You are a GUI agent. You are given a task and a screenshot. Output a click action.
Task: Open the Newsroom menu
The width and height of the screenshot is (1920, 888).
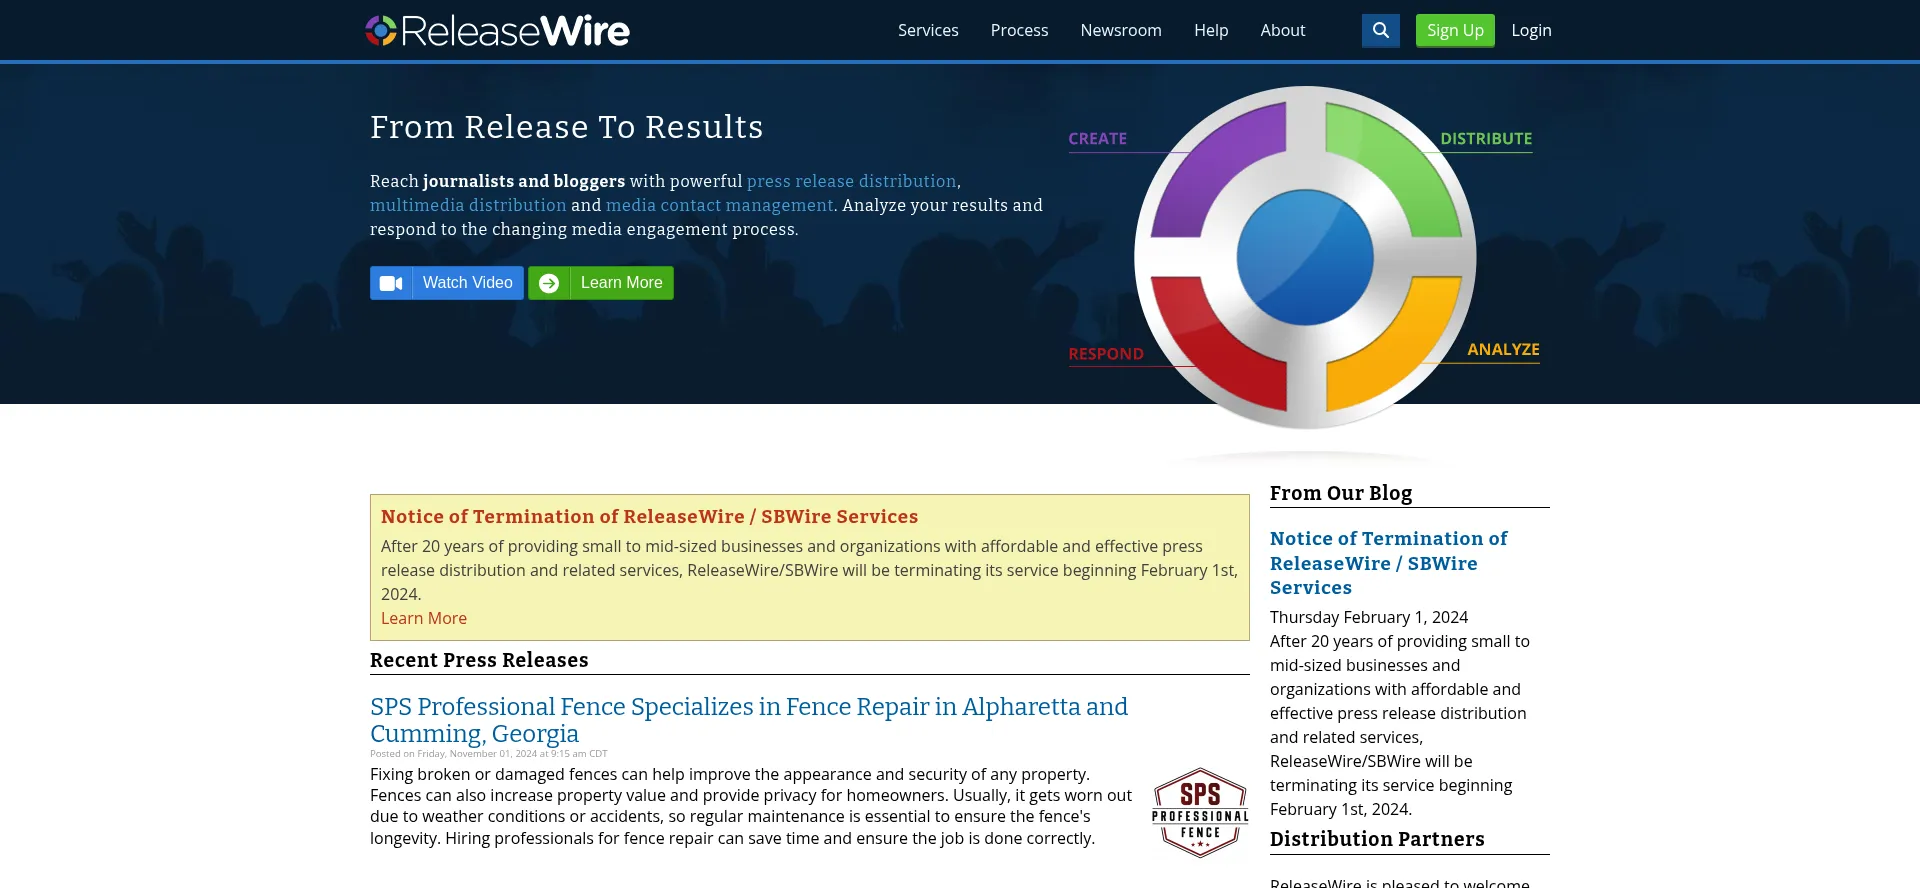1121,30
